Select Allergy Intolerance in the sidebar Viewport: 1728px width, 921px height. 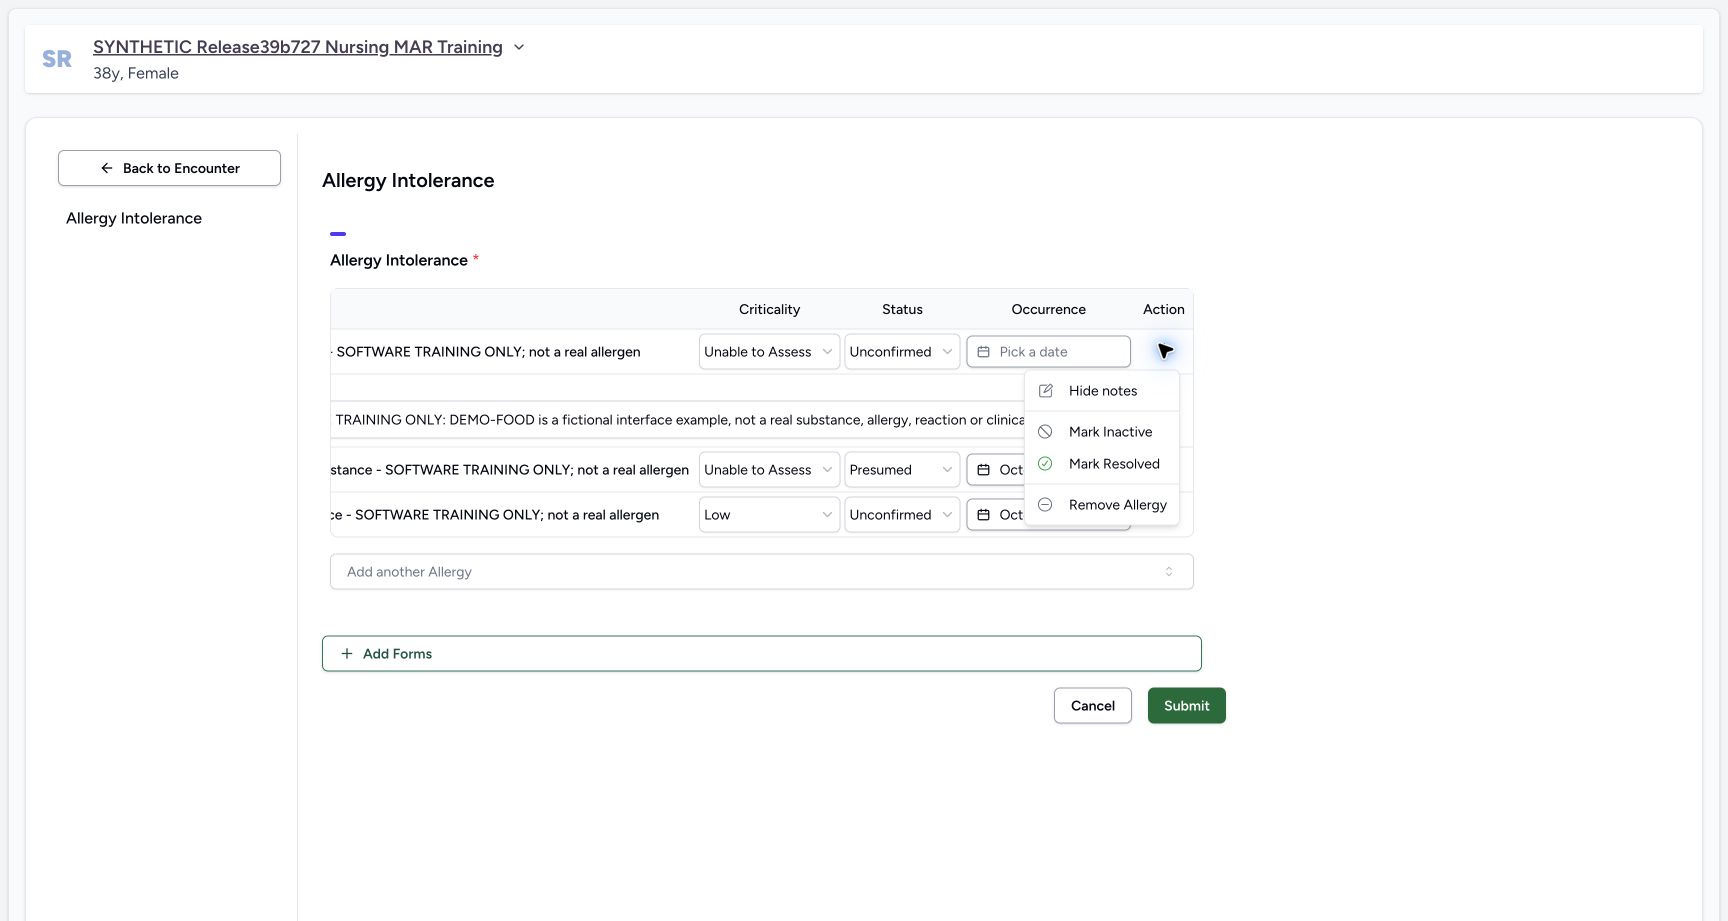(134, 218)
